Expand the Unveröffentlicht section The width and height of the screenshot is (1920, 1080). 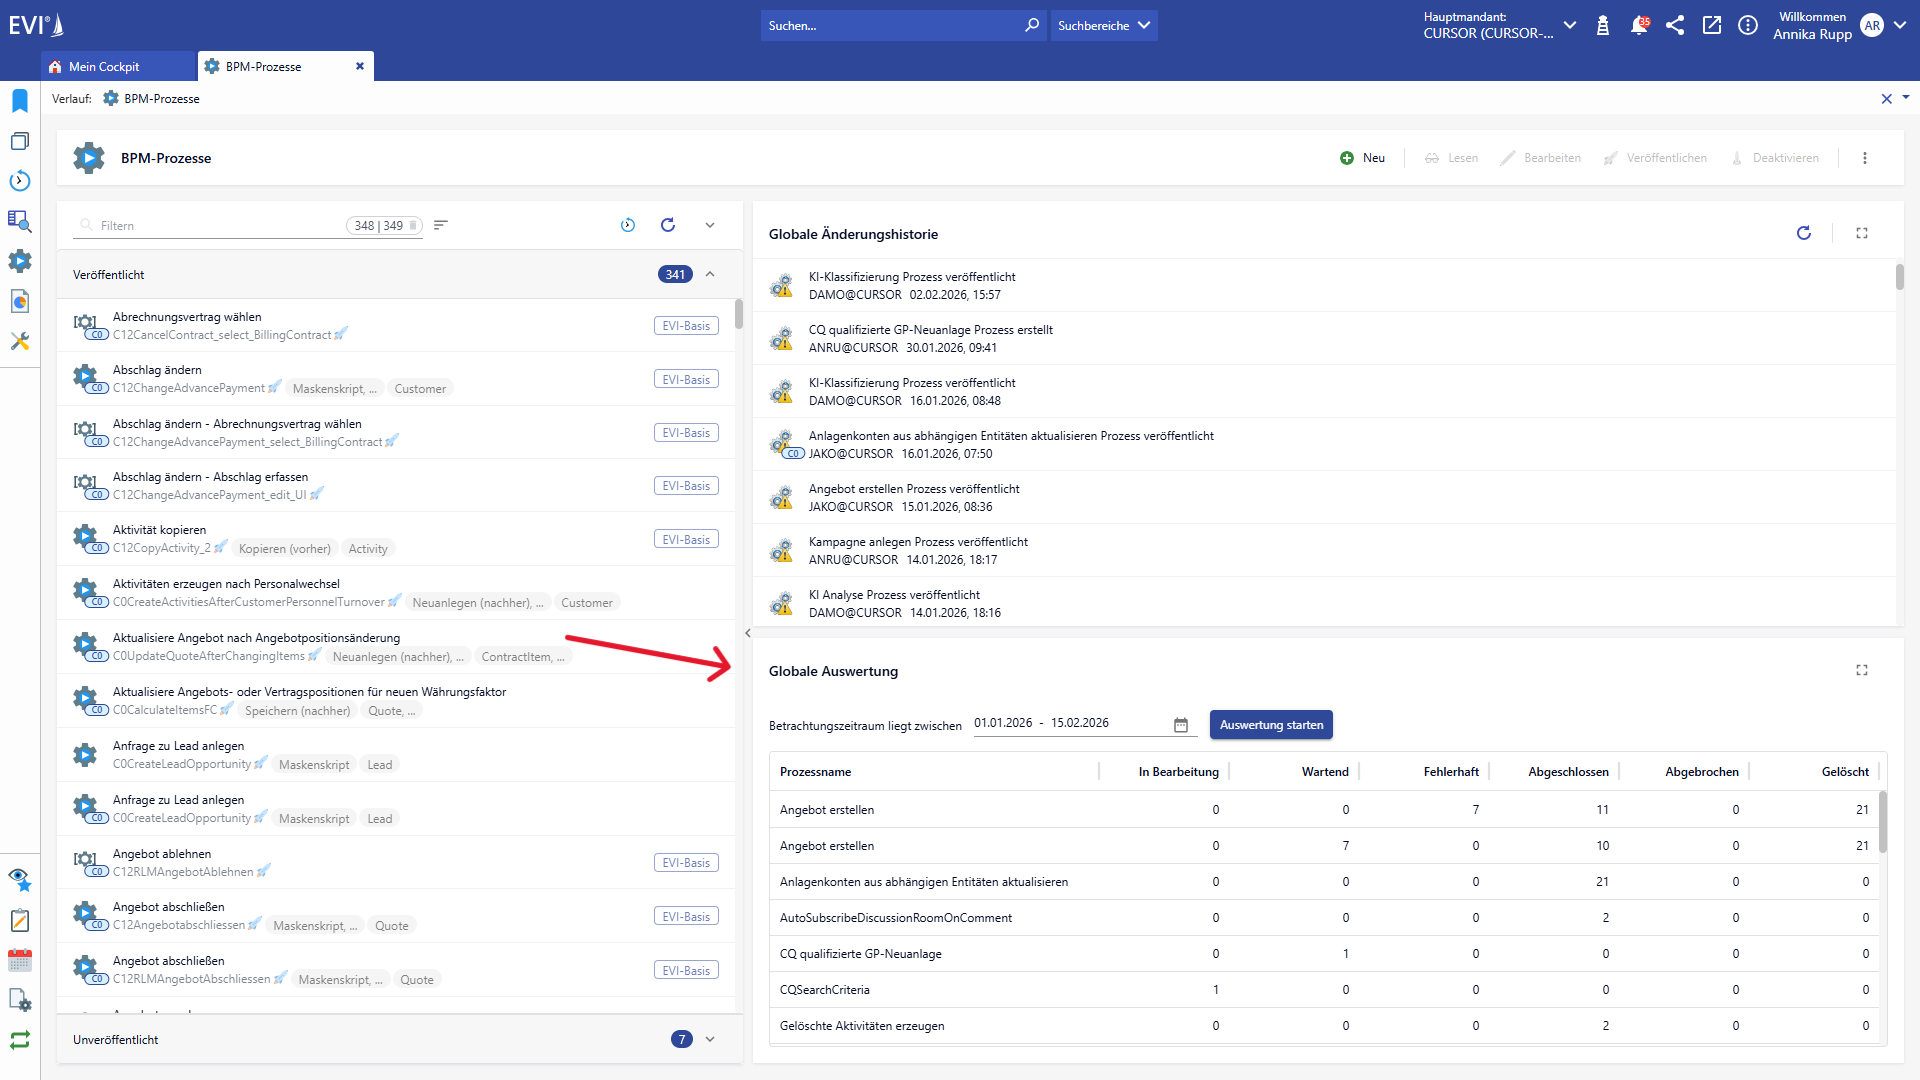[710, 1039]
